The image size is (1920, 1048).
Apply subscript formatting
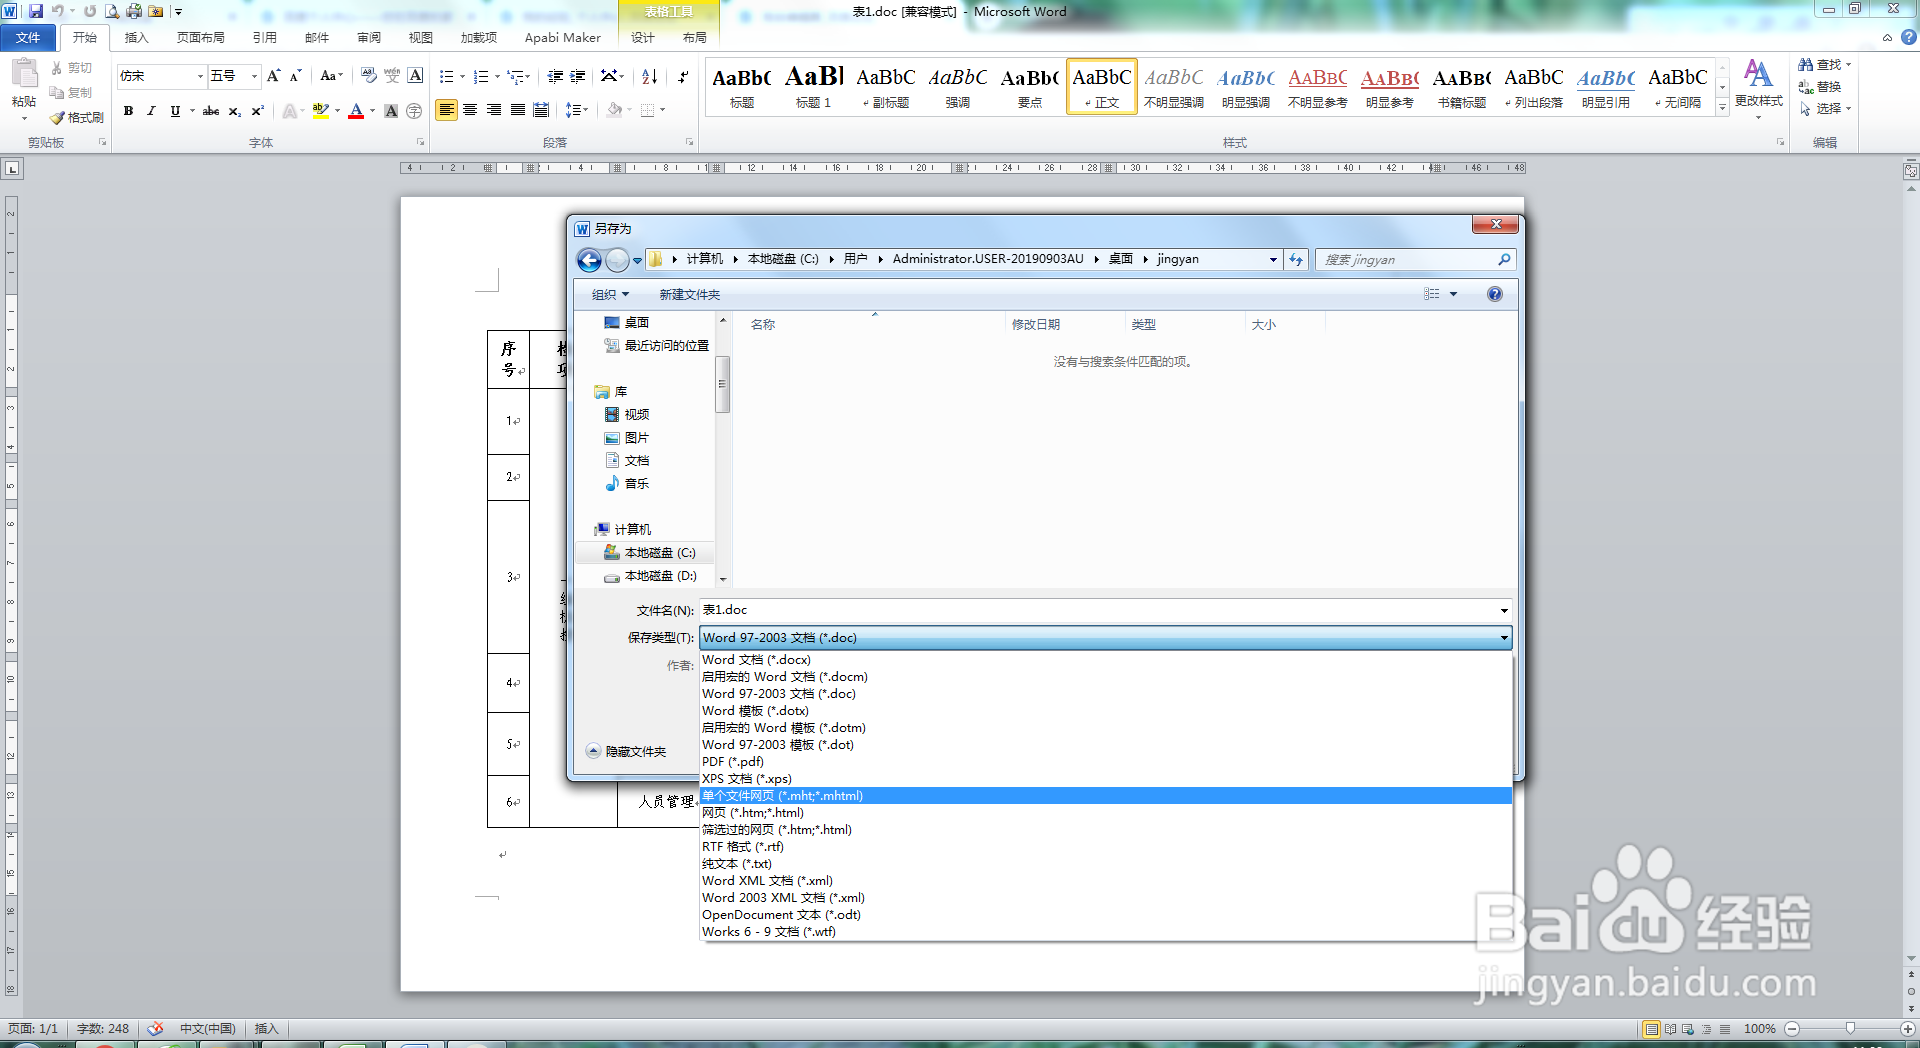[234, 111]
